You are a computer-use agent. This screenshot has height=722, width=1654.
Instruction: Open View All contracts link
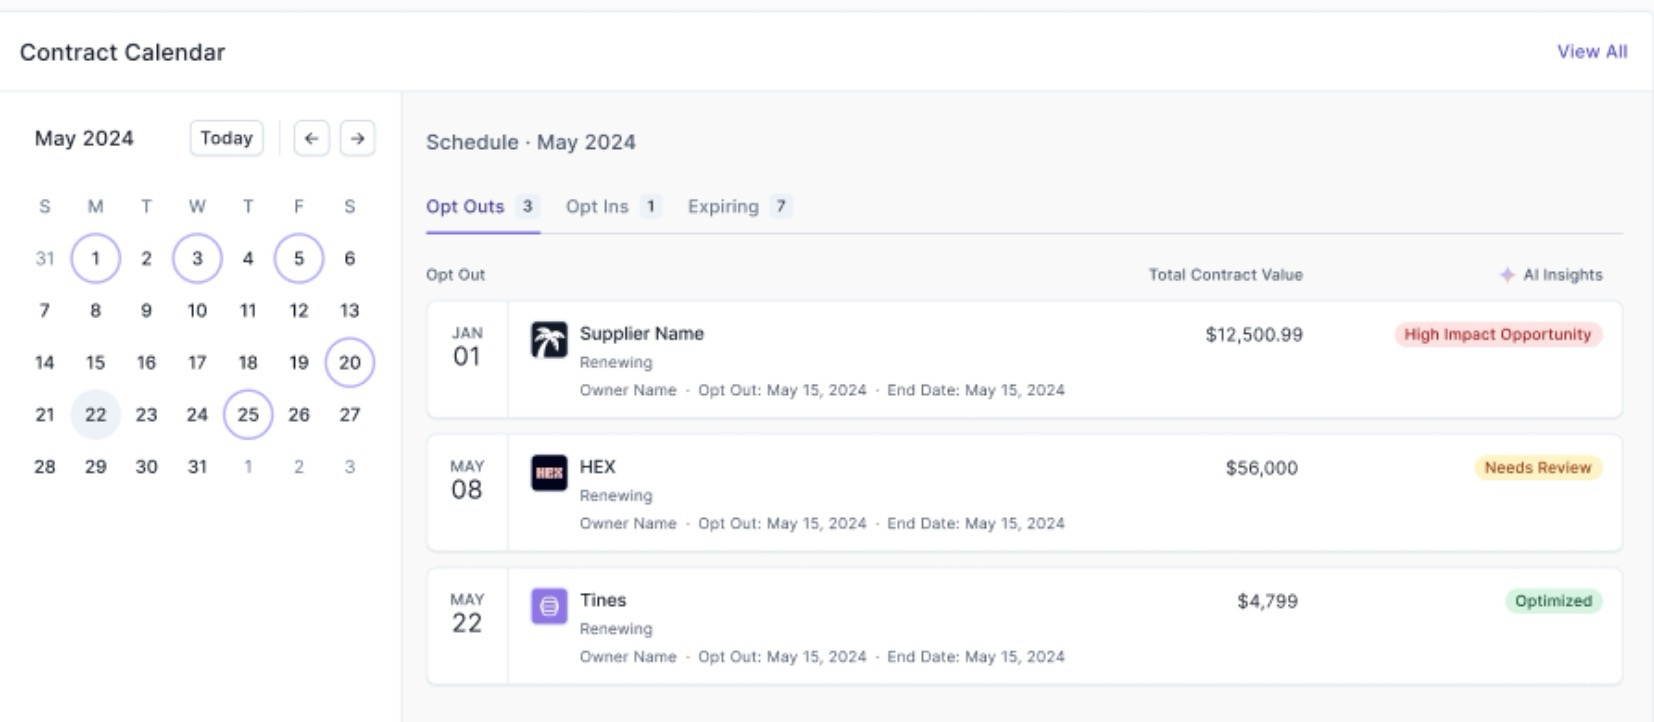click(x=1591, y=52)
